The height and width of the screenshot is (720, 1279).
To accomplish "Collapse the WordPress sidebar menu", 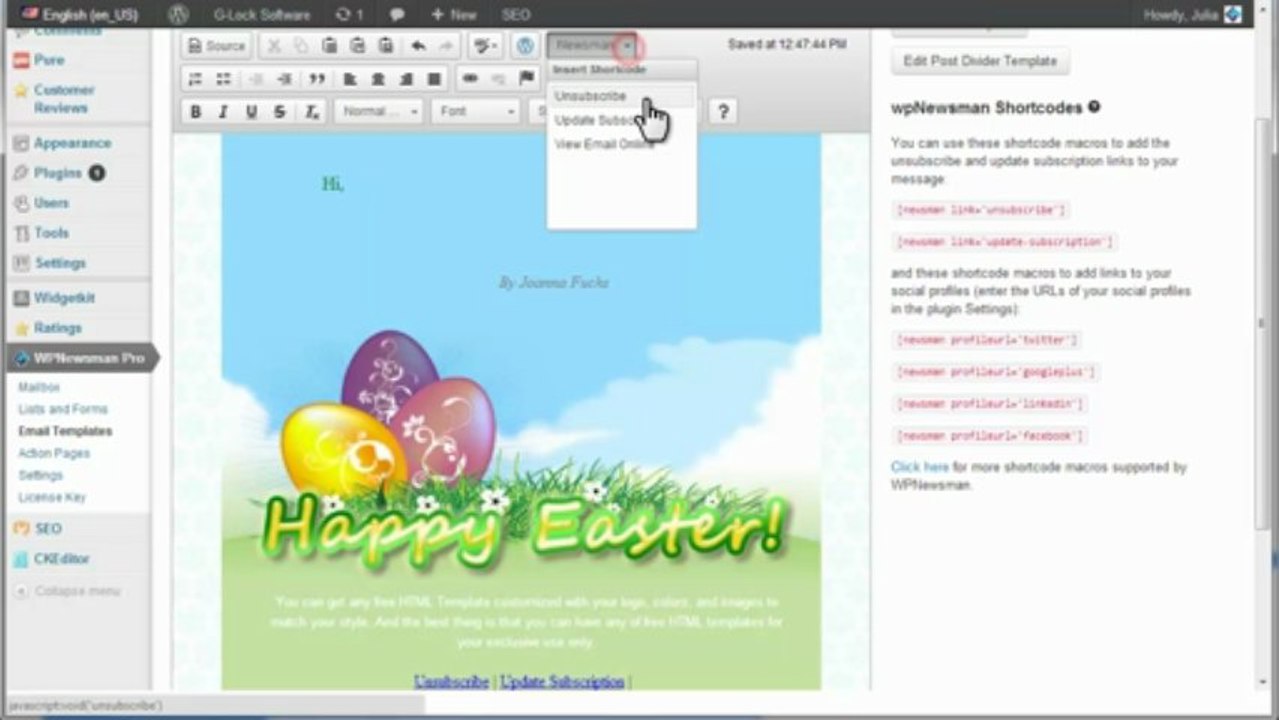I will pos(76,591).
